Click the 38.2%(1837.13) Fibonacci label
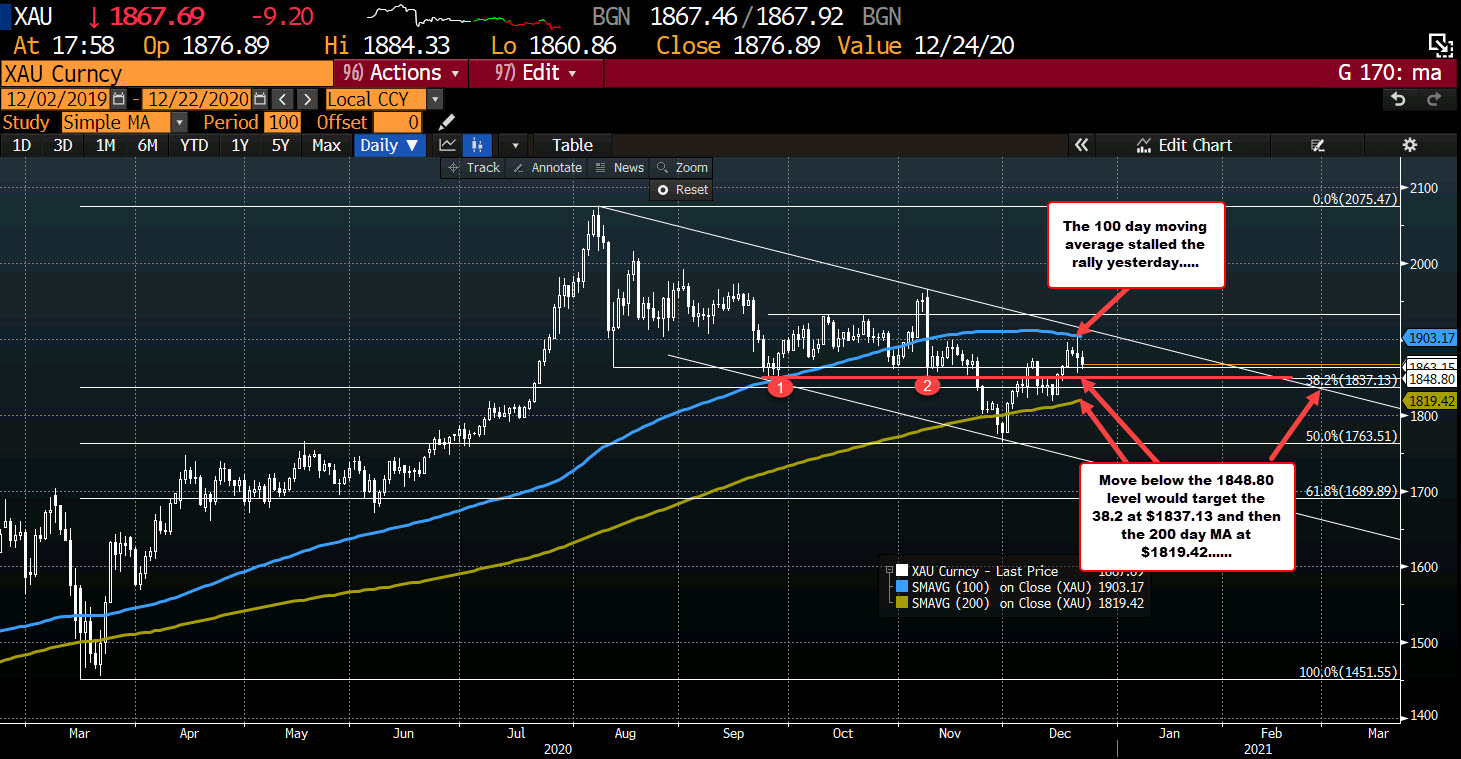The height and width of the screenshot is (759, 1461). [x=1351, y=381]
